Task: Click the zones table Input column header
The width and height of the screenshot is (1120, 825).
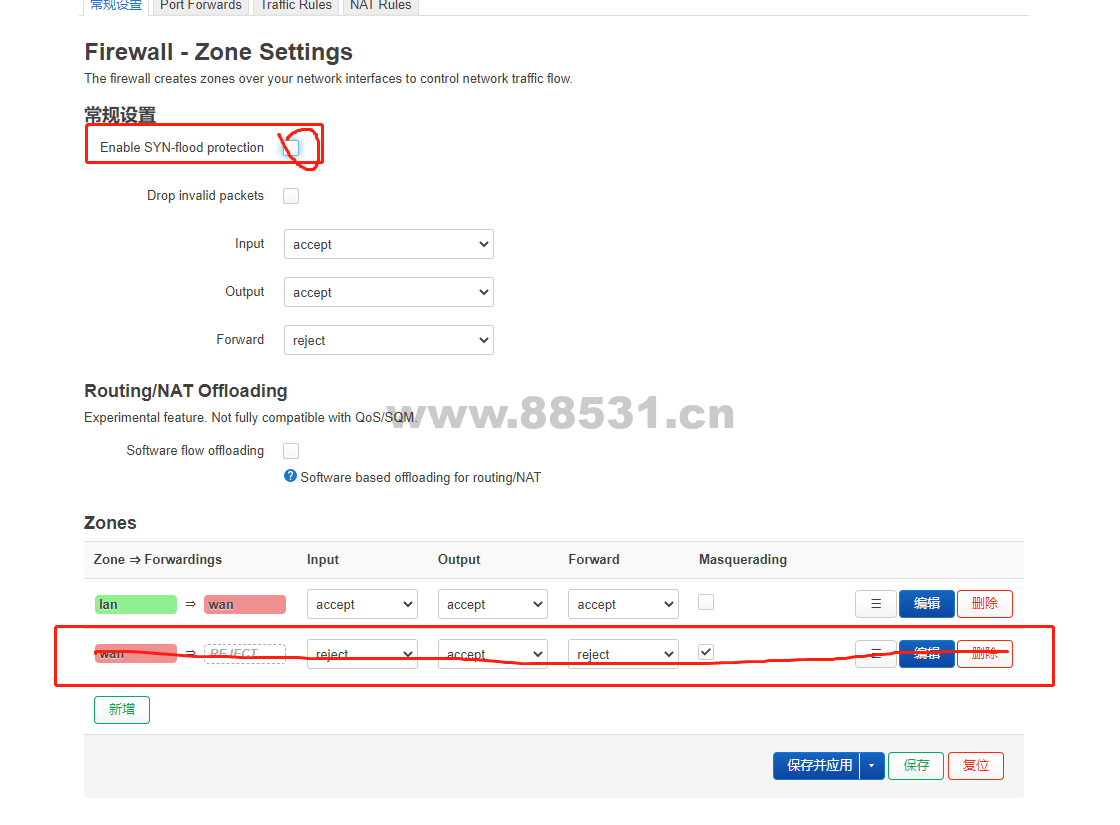Action: click(323, 559)
